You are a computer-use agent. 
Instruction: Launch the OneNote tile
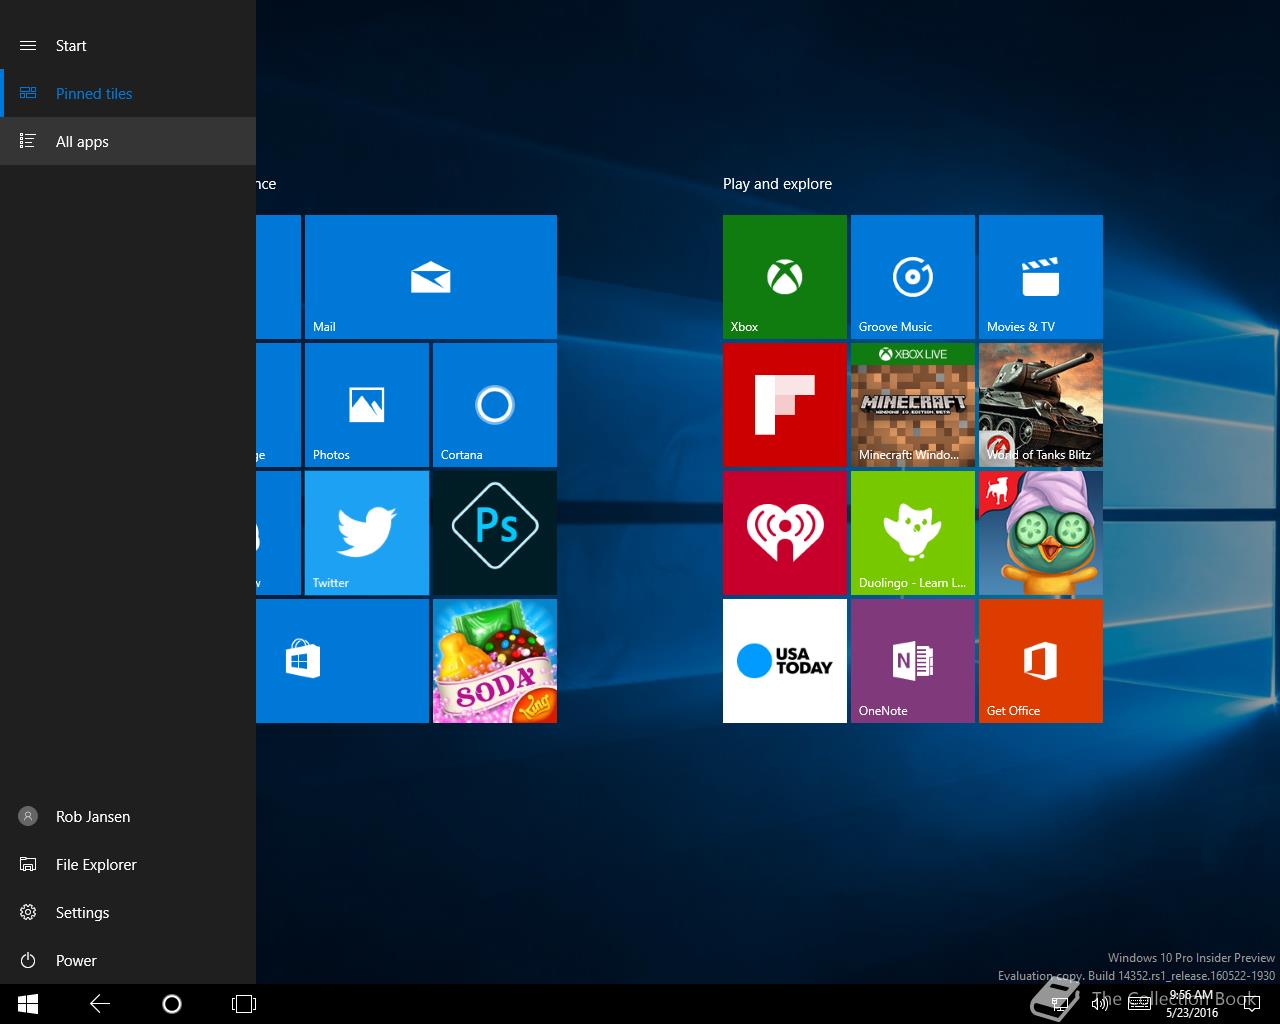tap(912, 661)
